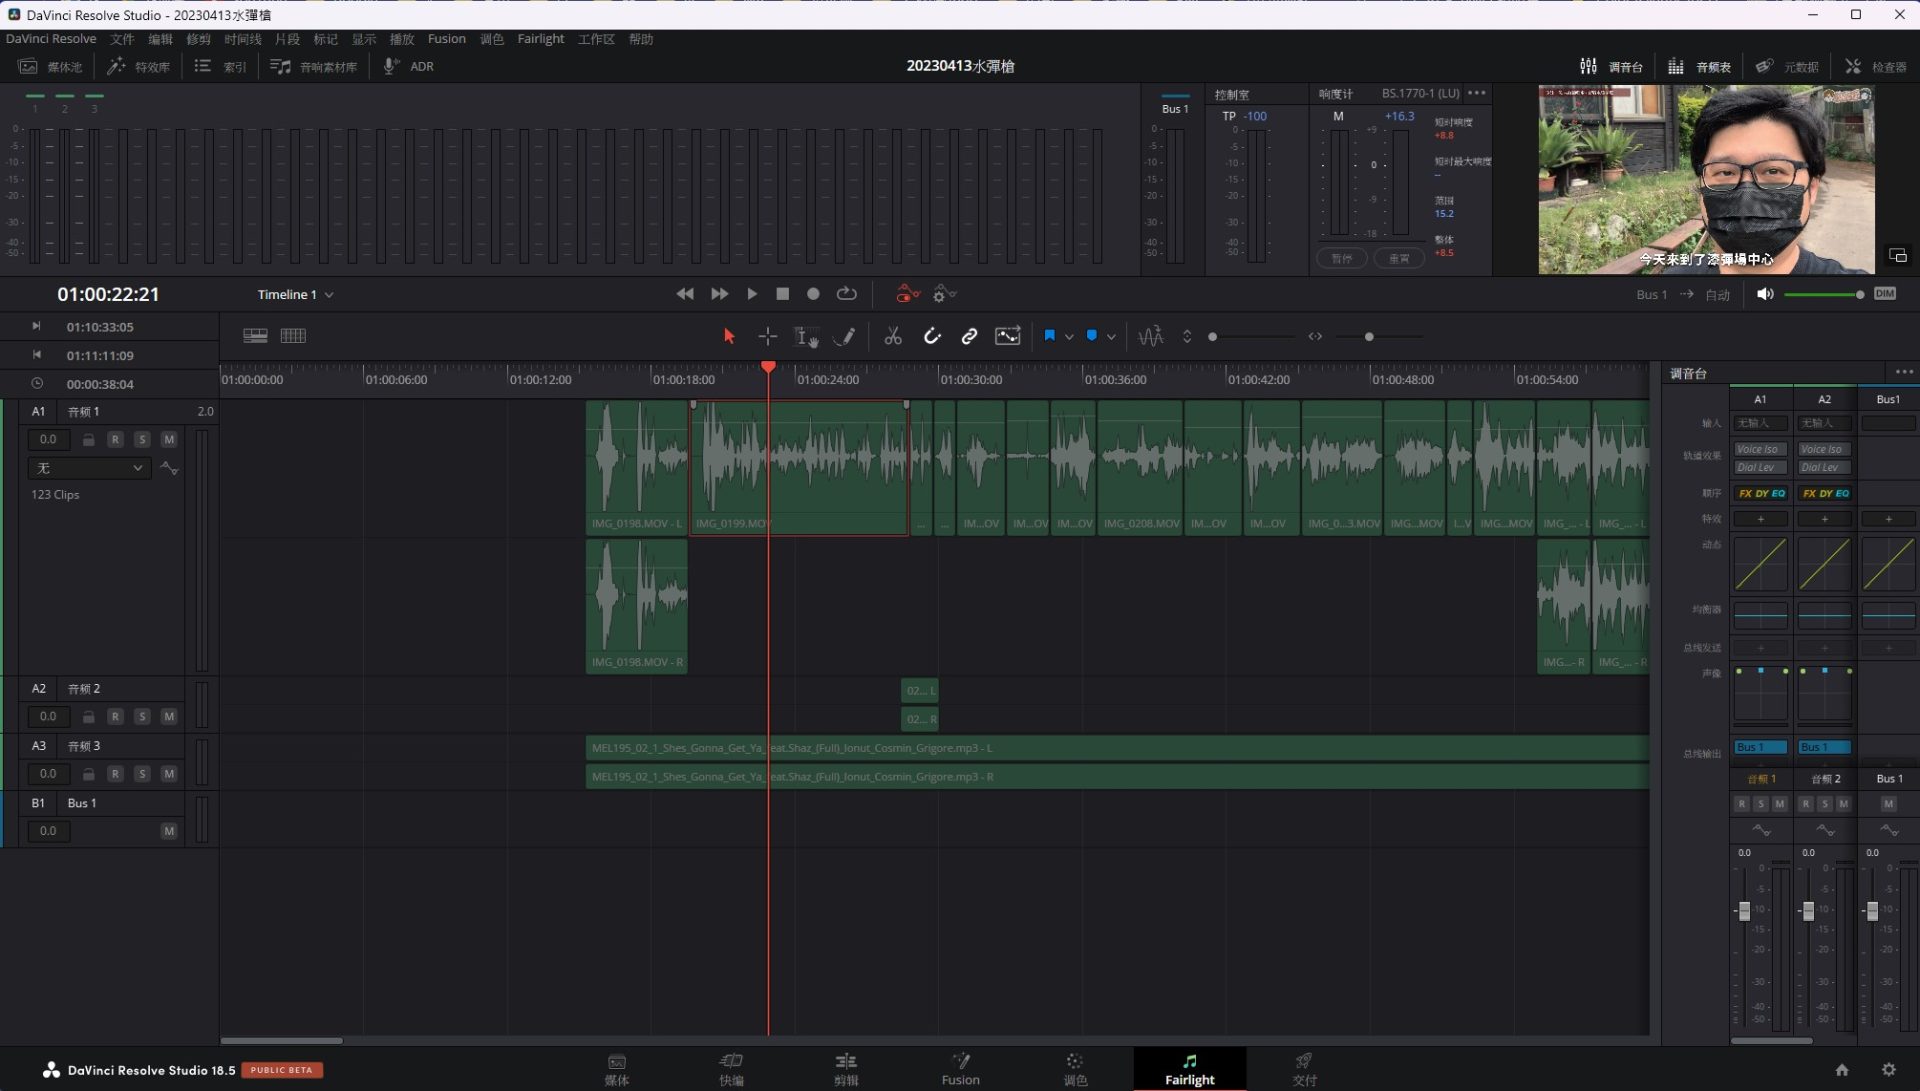Viewport: 1920px width, 1091px height.
Task: Click the rewind button
Action: (685, 294)
